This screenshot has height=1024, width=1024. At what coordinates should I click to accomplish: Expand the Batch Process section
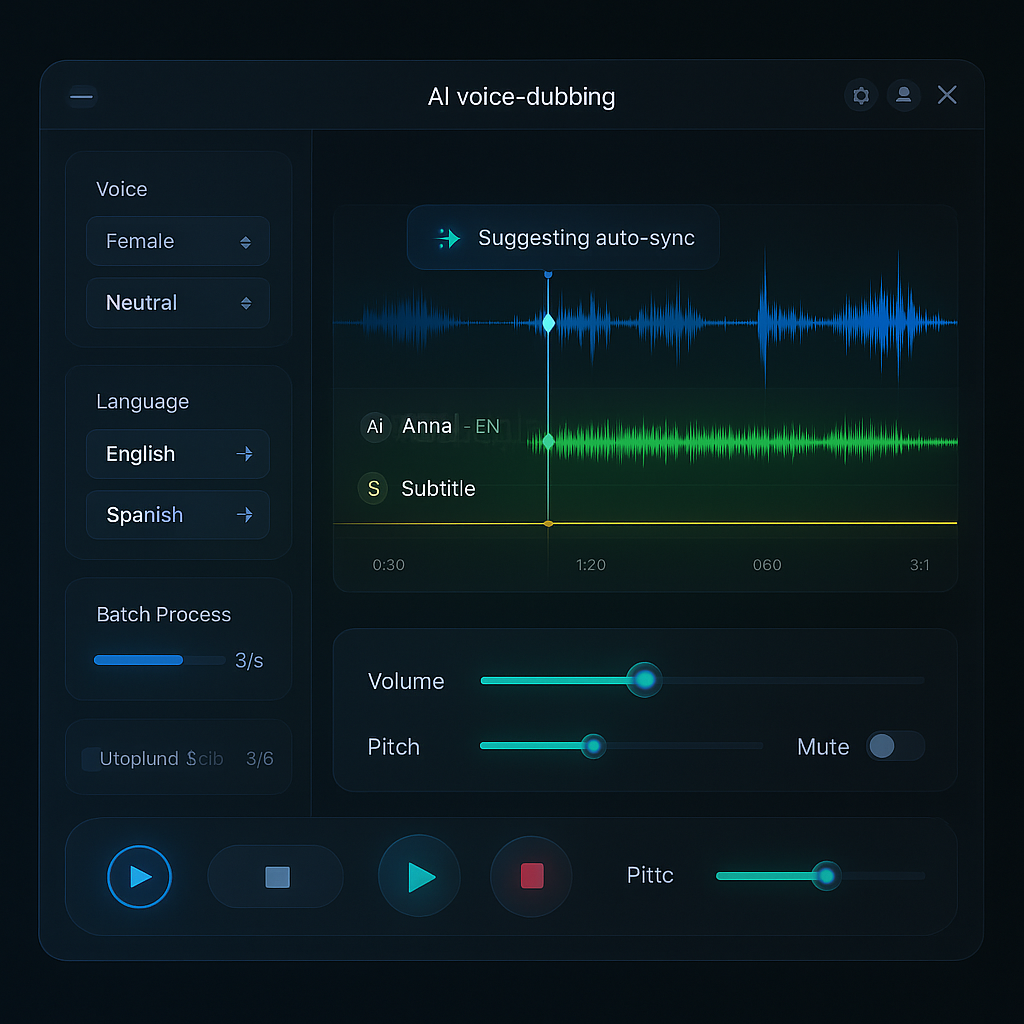163,615
